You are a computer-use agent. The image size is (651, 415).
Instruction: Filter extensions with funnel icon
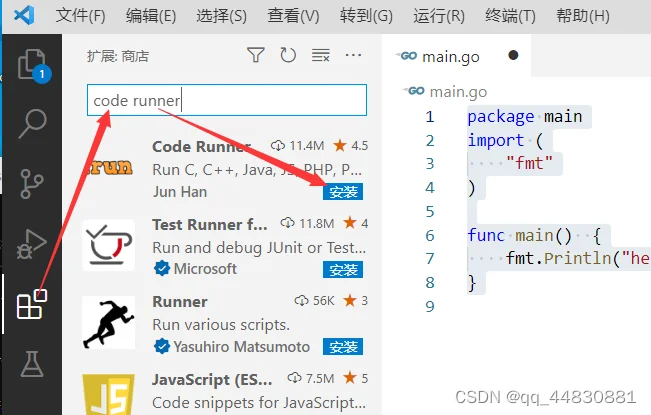(256, 55)
